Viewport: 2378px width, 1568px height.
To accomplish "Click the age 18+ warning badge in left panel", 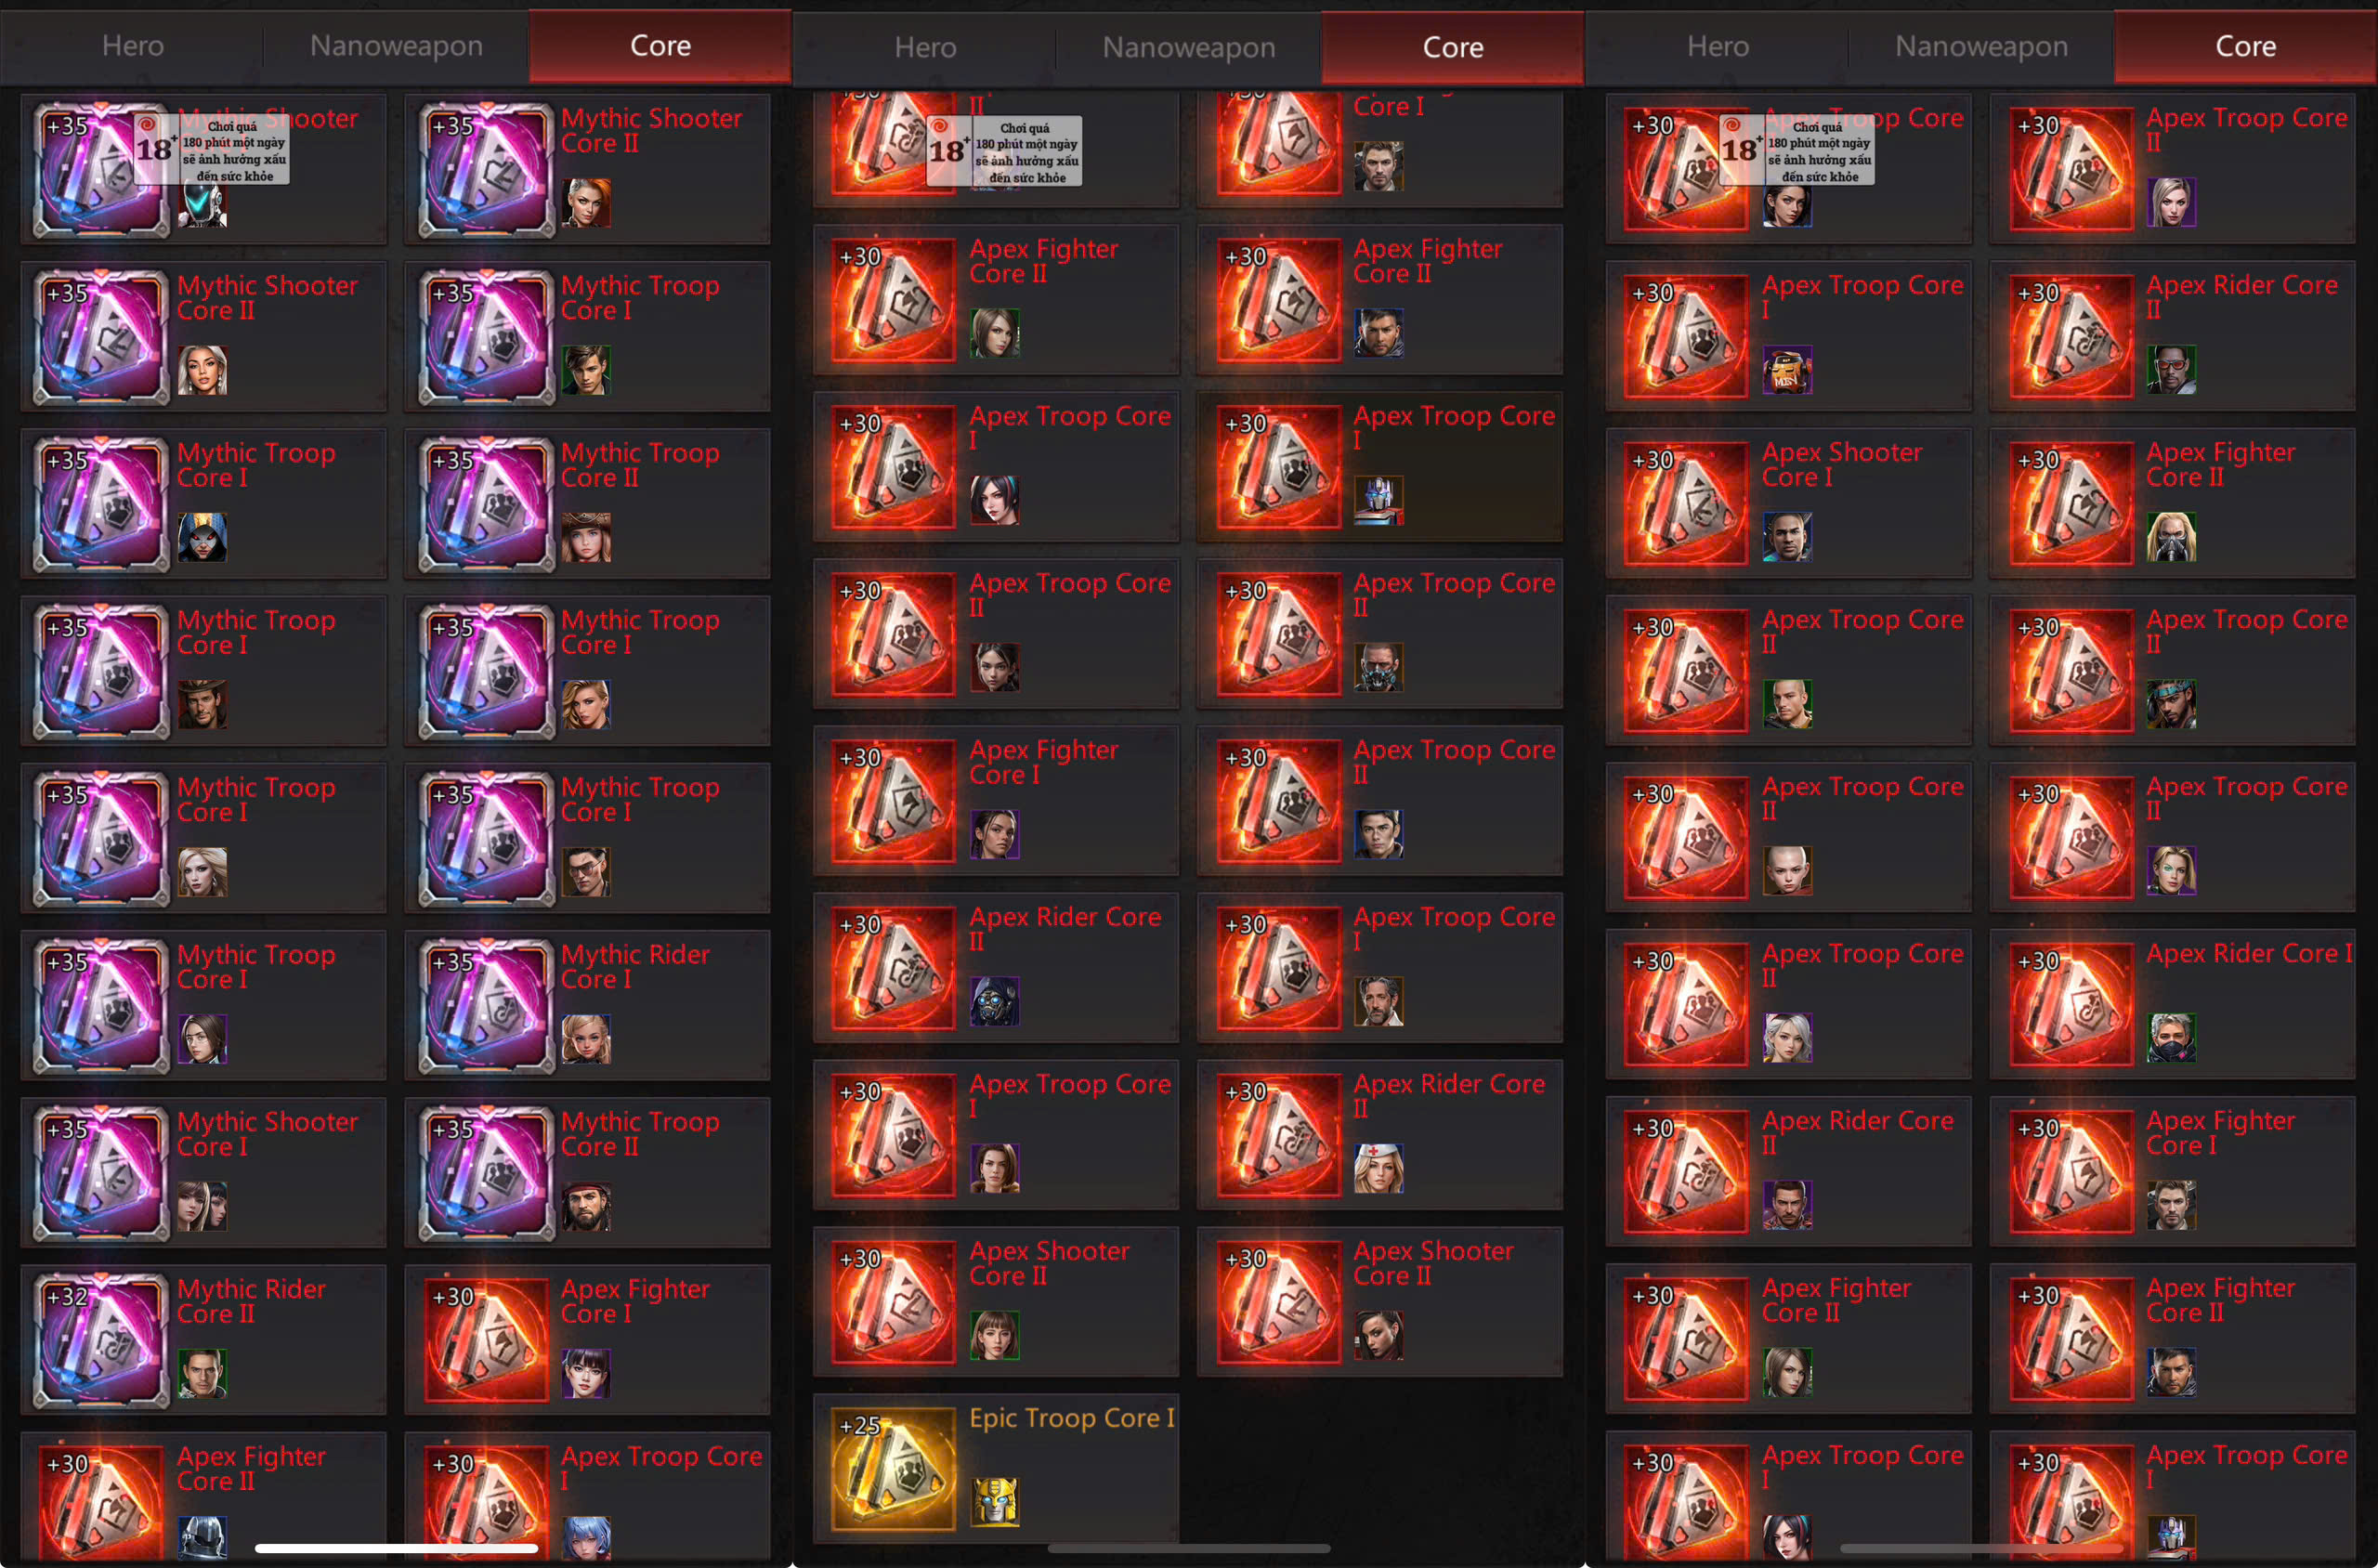I will coord(212,150).
